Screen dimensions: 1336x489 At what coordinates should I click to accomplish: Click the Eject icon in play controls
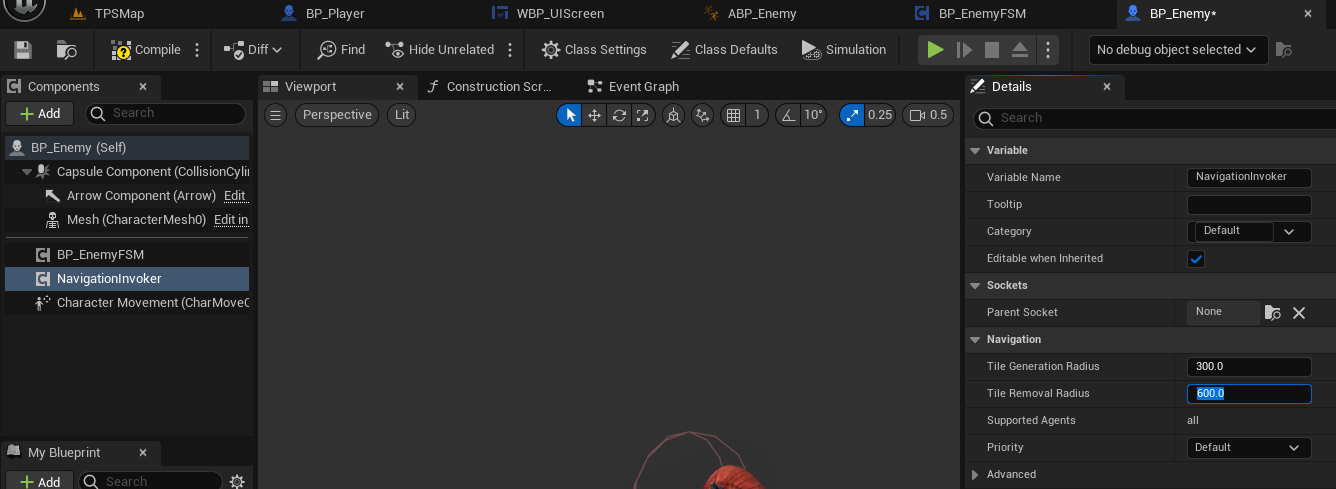pos(1020,50)
